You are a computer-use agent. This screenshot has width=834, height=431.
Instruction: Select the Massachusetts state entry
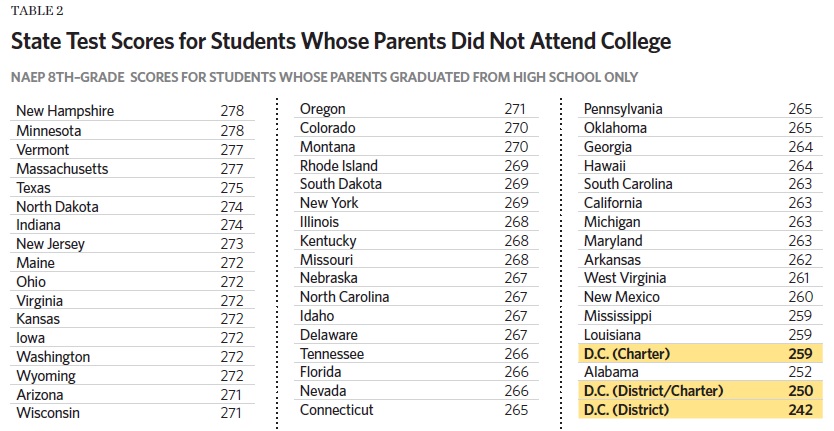[x=62, y=168]
